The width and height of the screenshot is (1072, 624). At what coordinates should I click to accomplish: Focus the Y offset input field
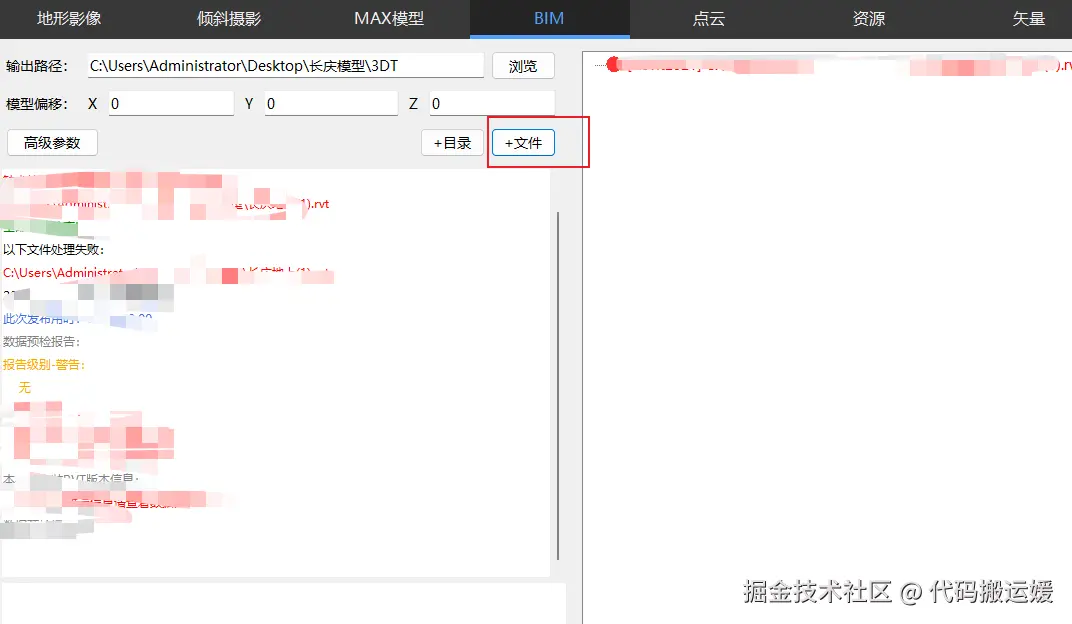click(x=331, y=104)
